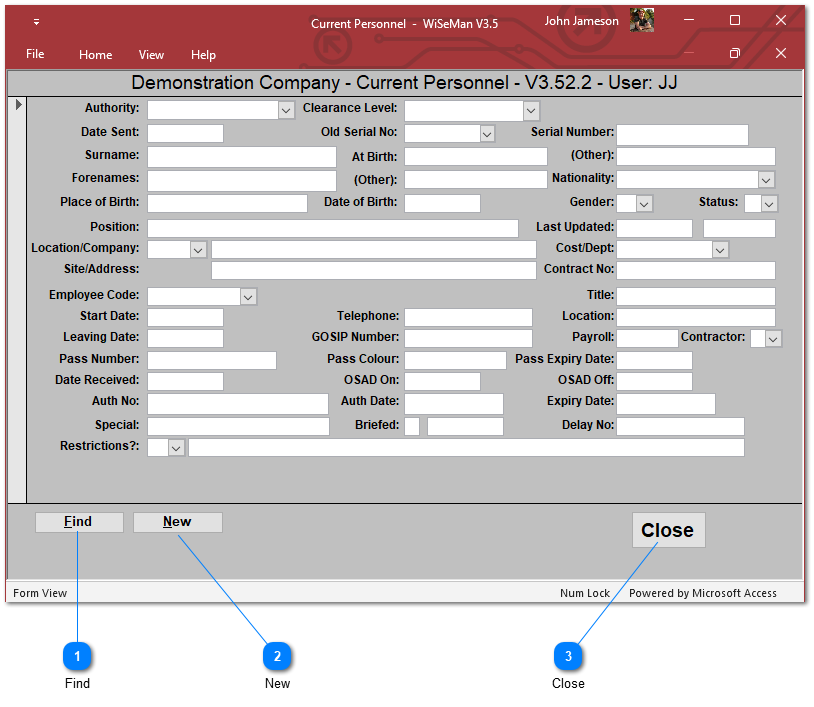
Task: Open the Clearance Level dropdown list
Action: point(531,111)
